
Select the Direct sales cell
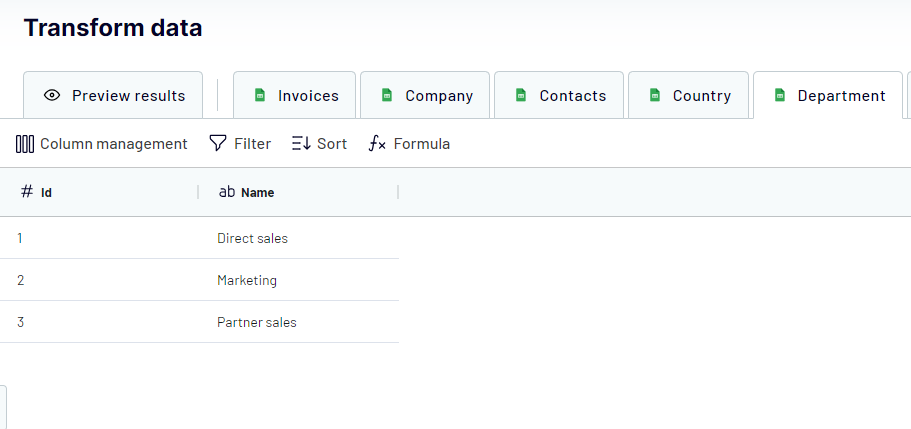pos(252,239)
